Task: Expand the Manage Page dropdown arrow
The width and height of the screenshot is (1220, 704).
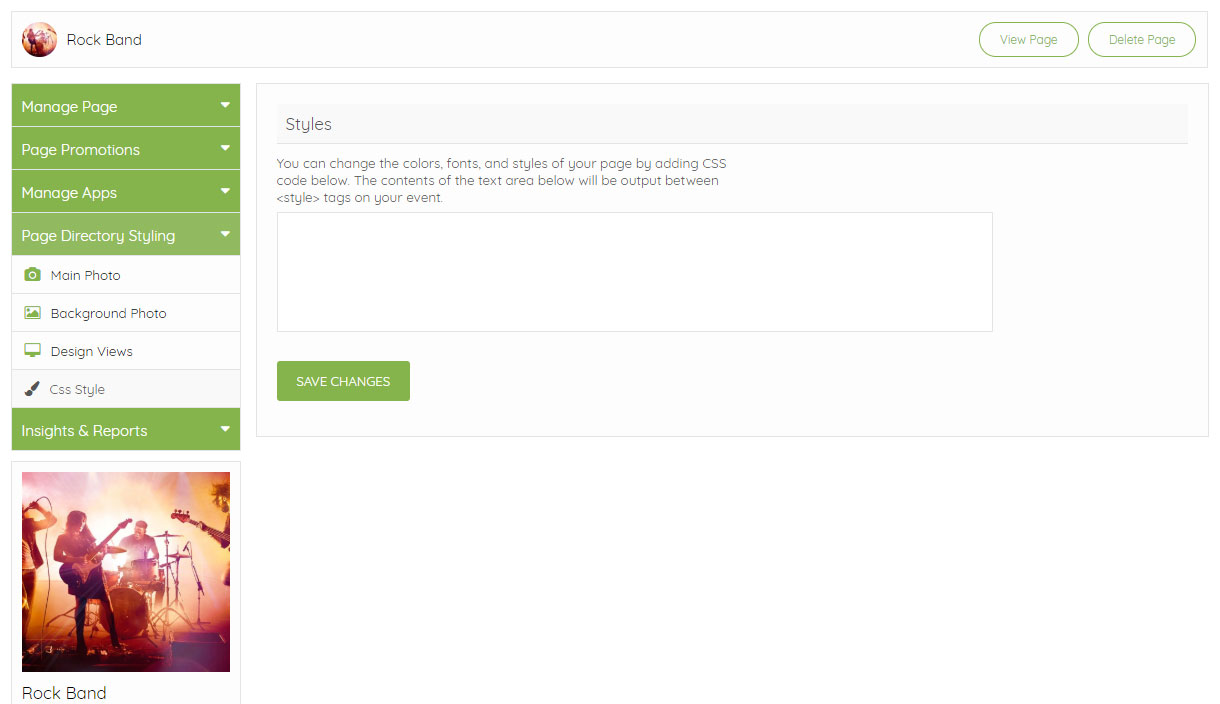Action: [x=225, y=105]
